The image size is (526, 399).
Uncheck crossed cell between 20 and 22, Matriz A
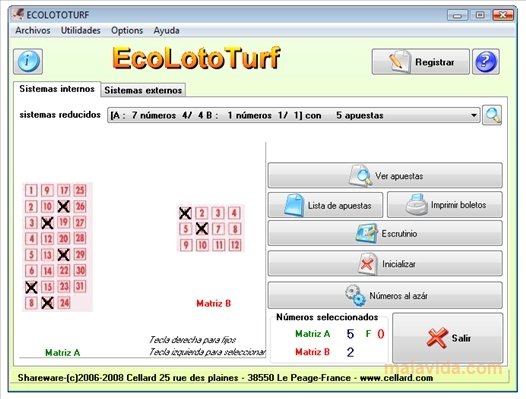coord(63,255)
